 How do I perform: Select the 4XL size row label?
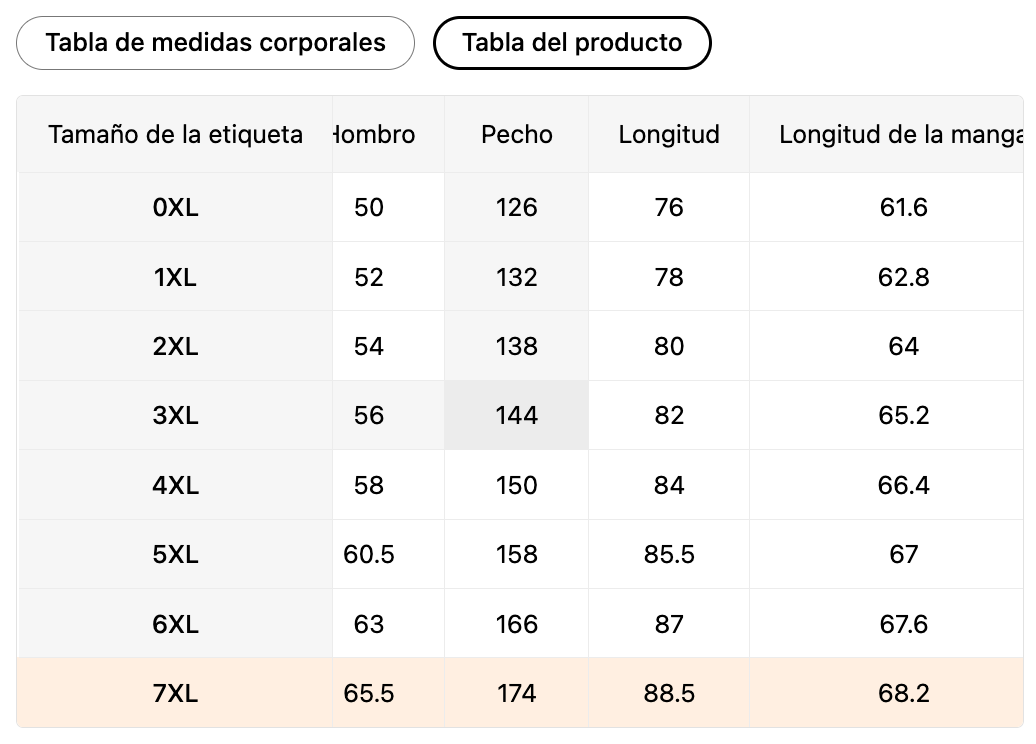click(x=175, y=485)
